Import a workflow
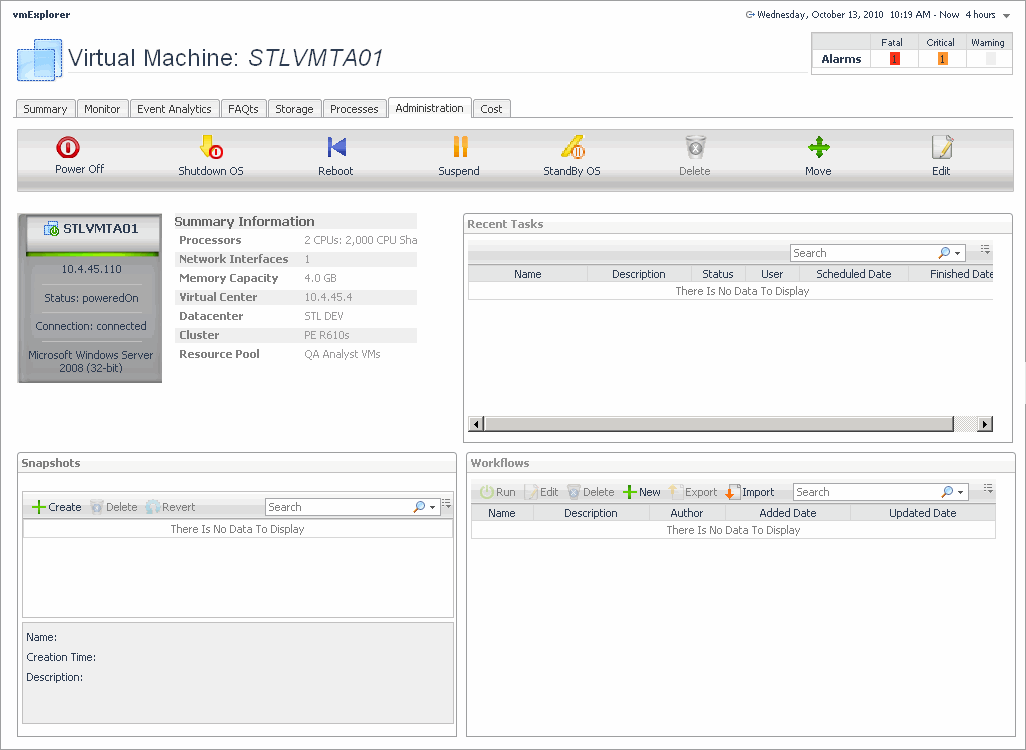Image resolution: width=1026 pixels, height=750 pixels. click(x=750, y=492)
